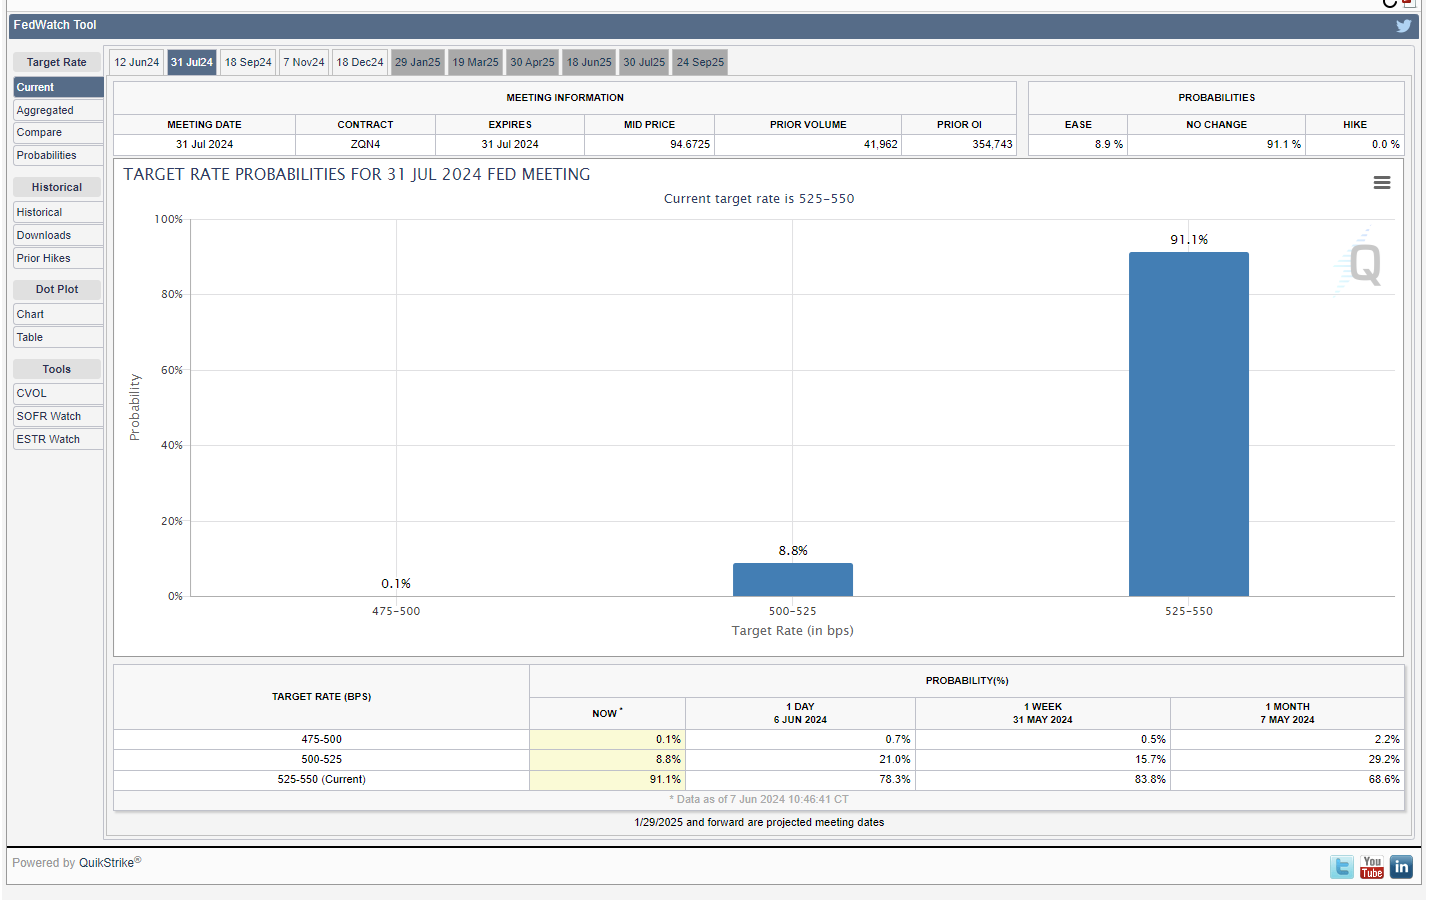The height and width of the screenshot is (900, 1431).
Task: Open the 7 Nov24 meeting tab
Action: click(304, 62)
